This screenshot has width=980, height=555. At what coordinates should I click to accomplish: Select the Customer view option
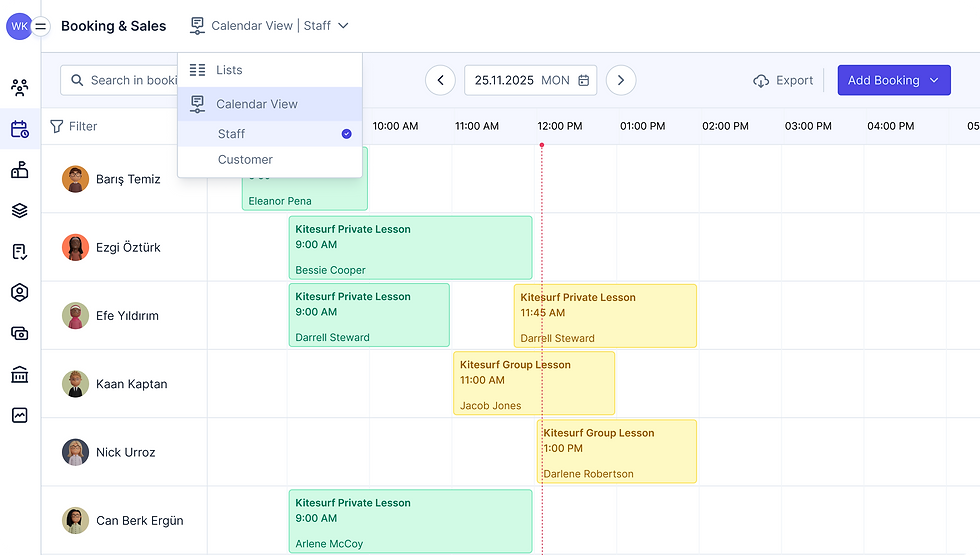(245, 160)
